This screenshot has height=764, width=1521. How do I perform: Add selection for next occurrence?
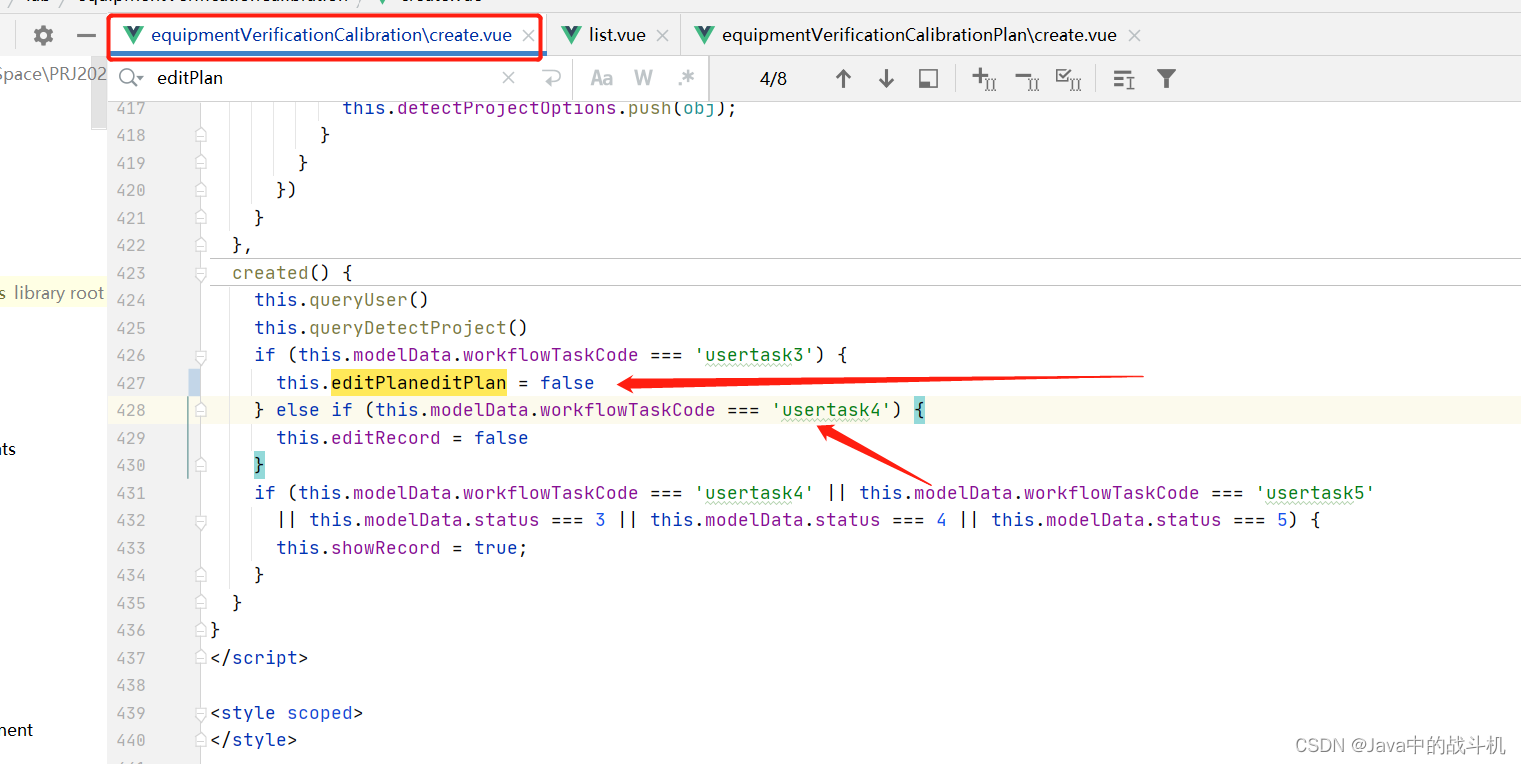pyautogui.click(x=984, y=79)
